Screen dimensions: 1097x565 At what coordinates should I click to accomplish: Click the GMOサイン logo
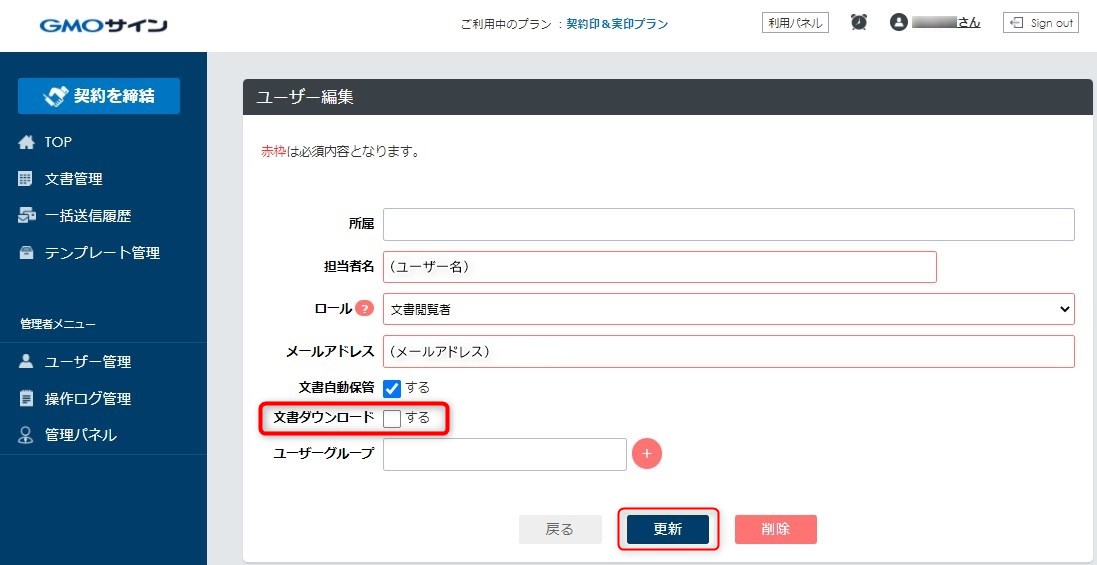[103, 24]
